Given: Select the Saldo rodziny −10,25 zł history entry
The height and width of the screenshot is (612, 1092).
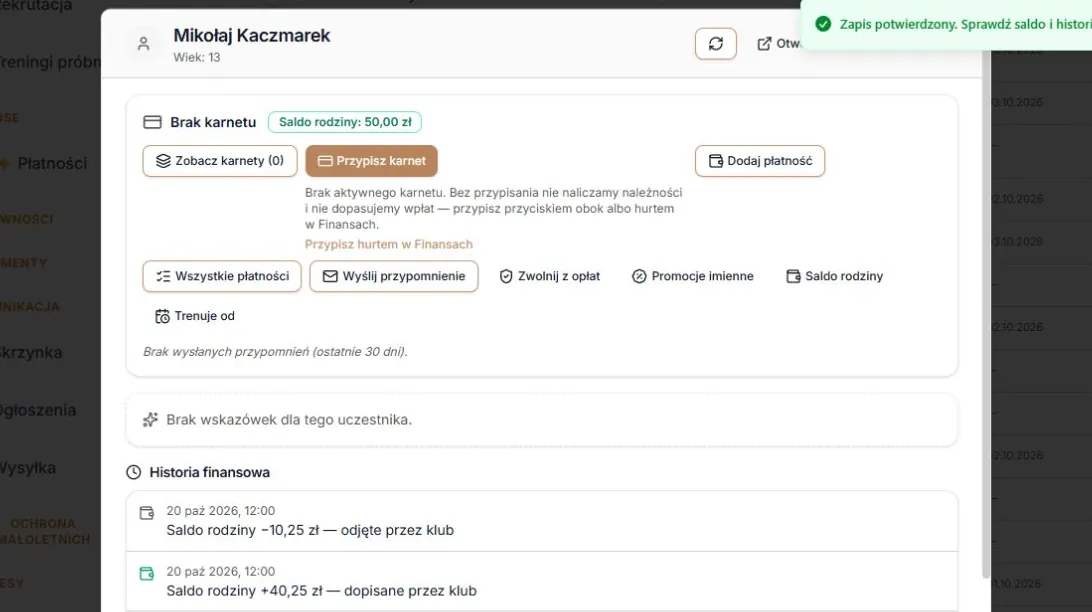Looking at the screenshot, I should click(542, 521).
